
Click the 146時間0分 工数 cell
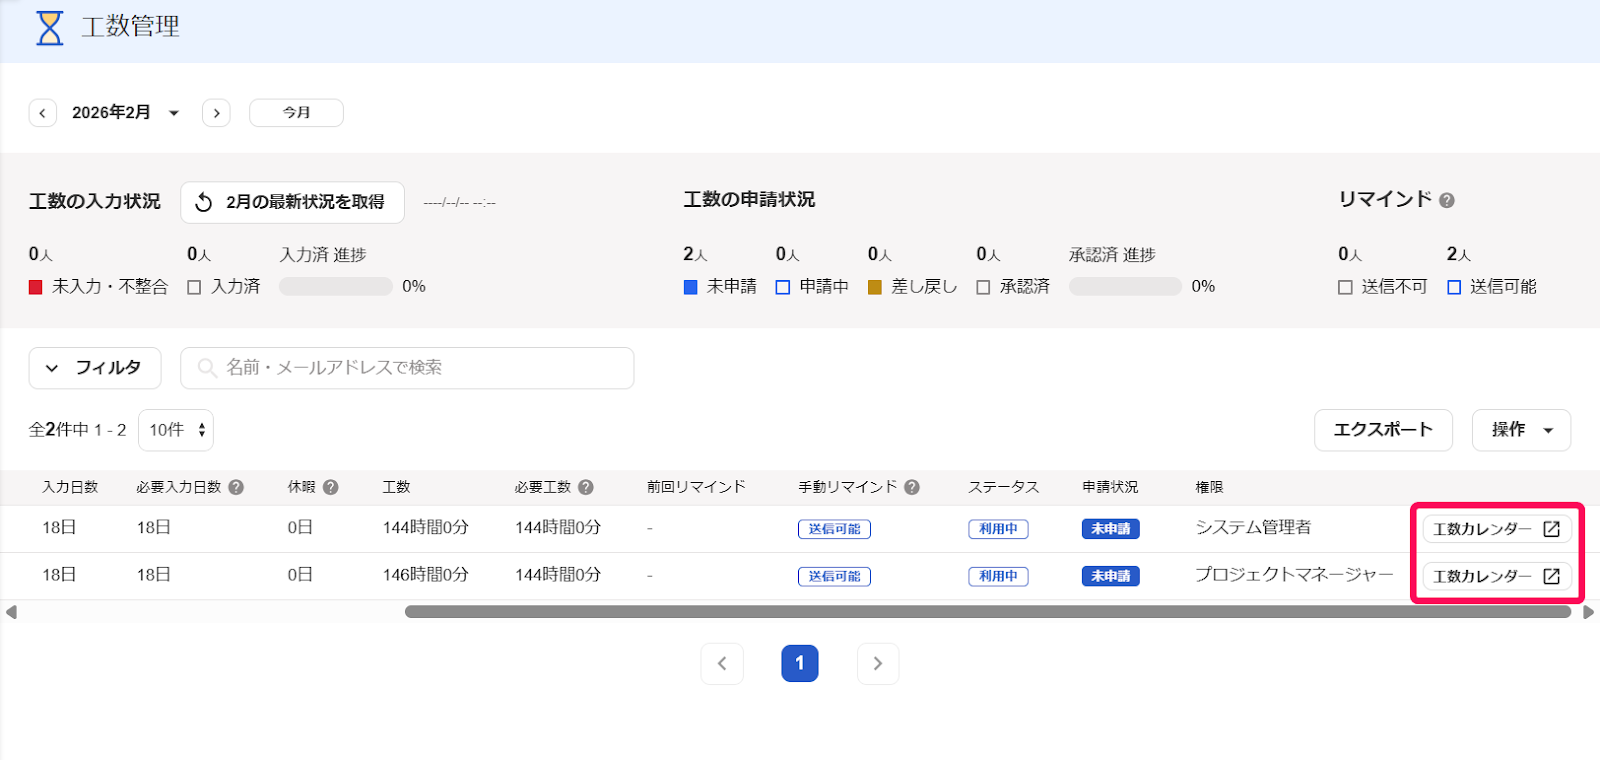(x=425, y=575)
